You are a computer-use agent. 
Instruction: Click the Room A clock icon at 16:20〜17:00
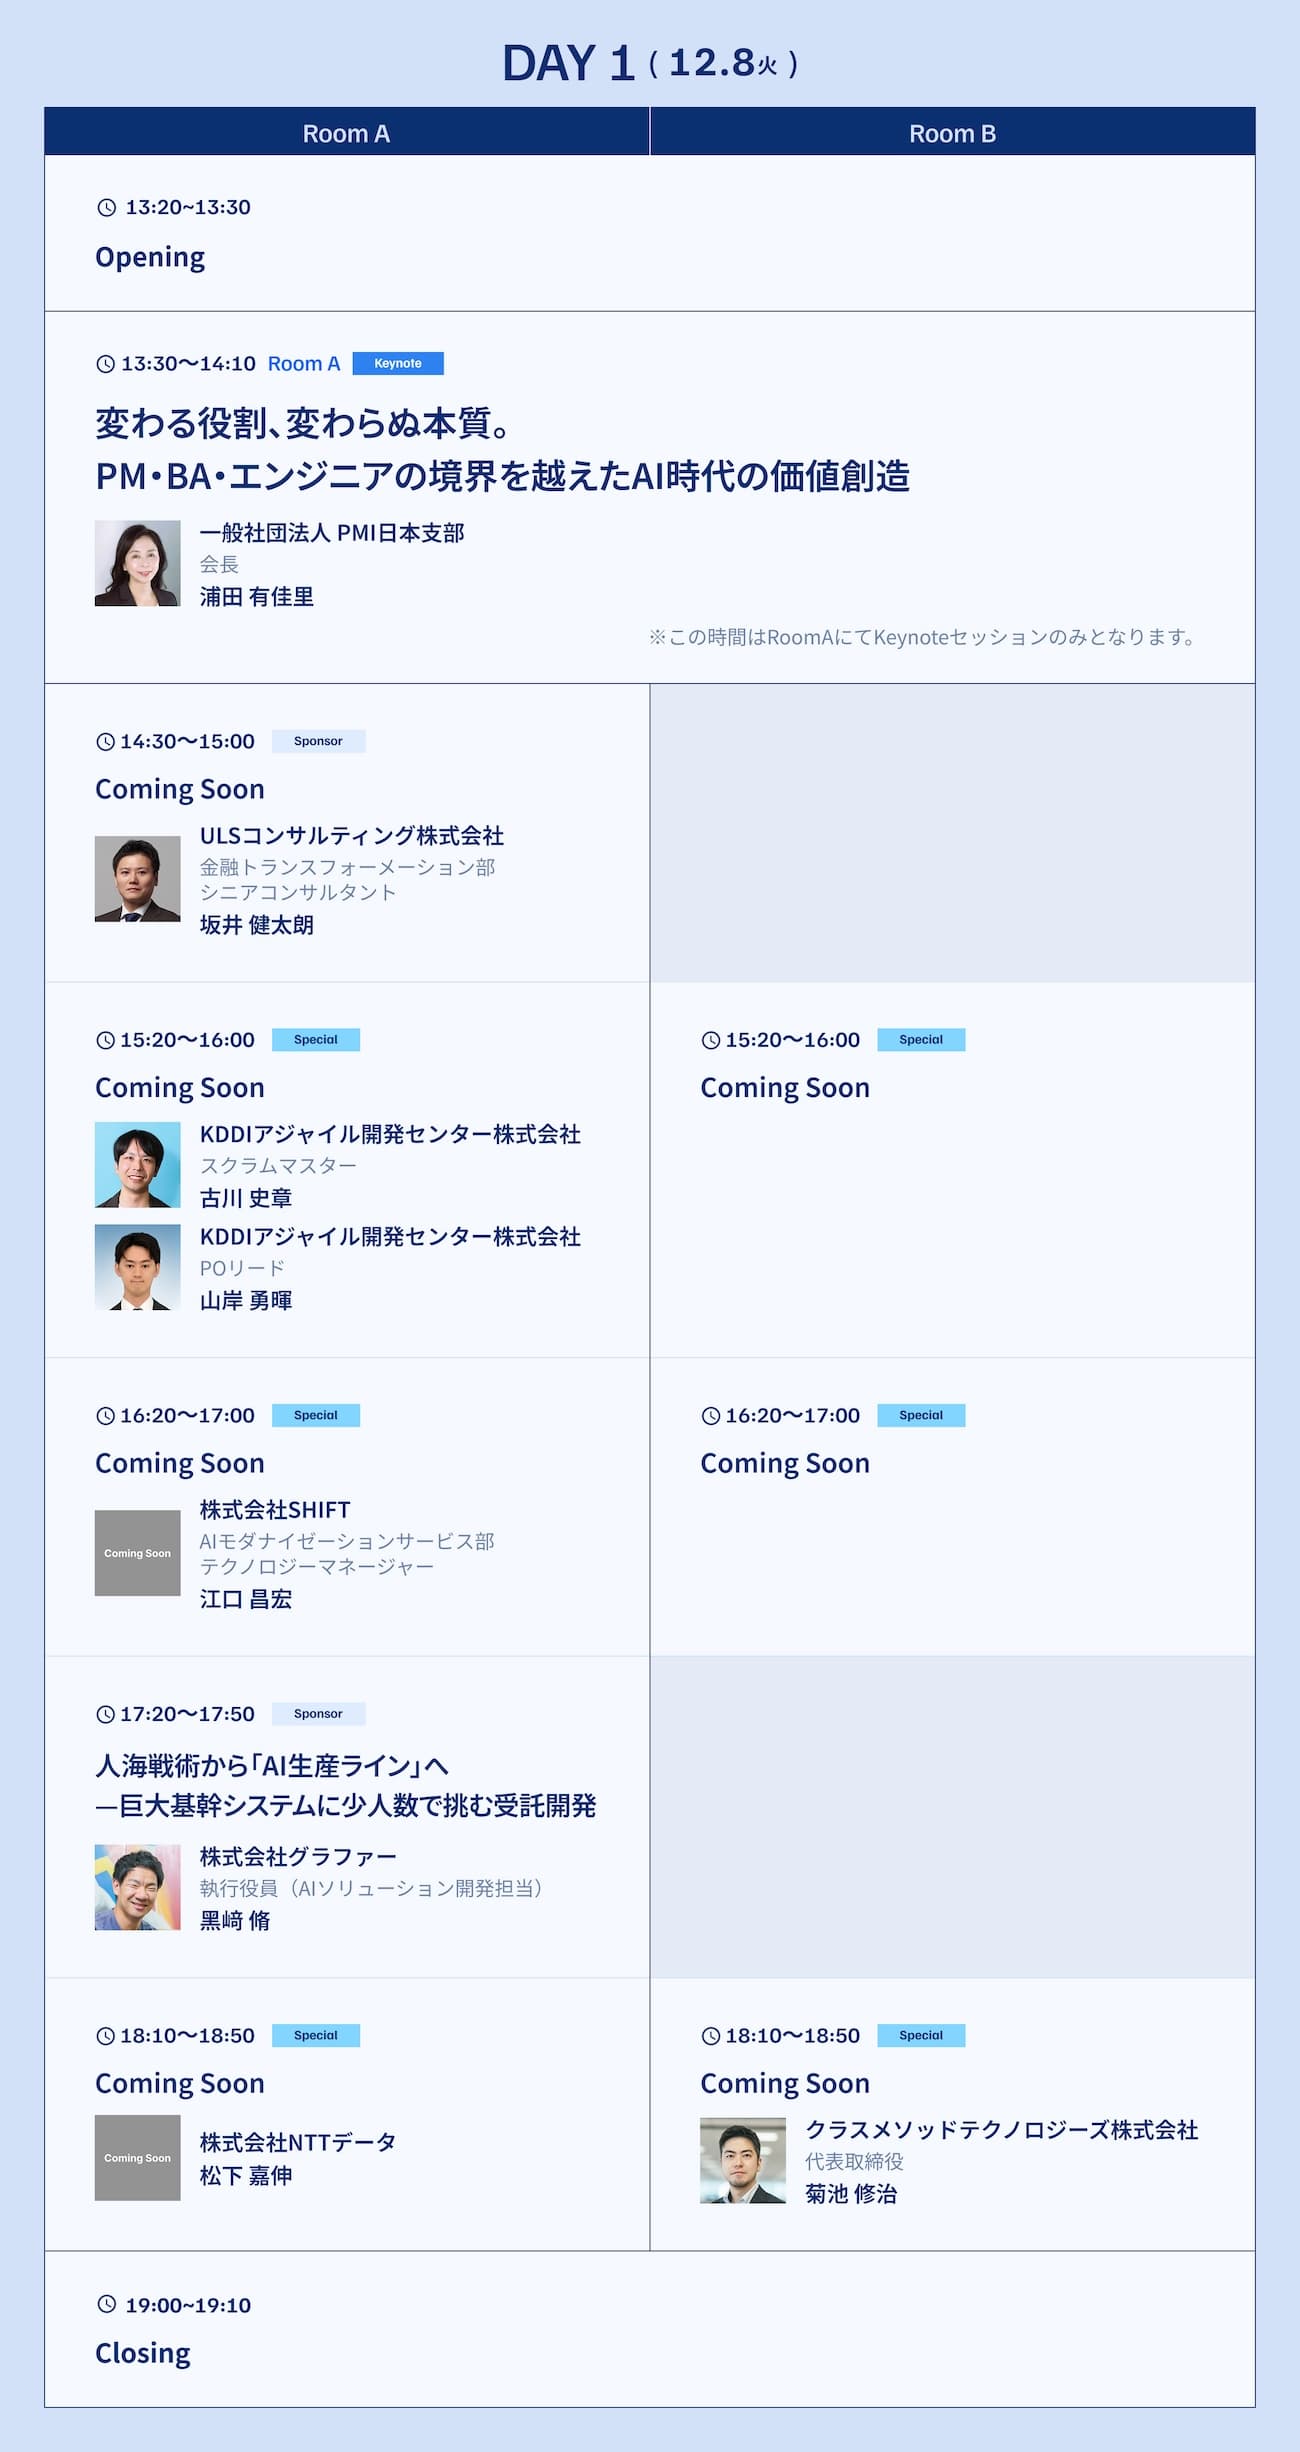(x=105, y=1416)
